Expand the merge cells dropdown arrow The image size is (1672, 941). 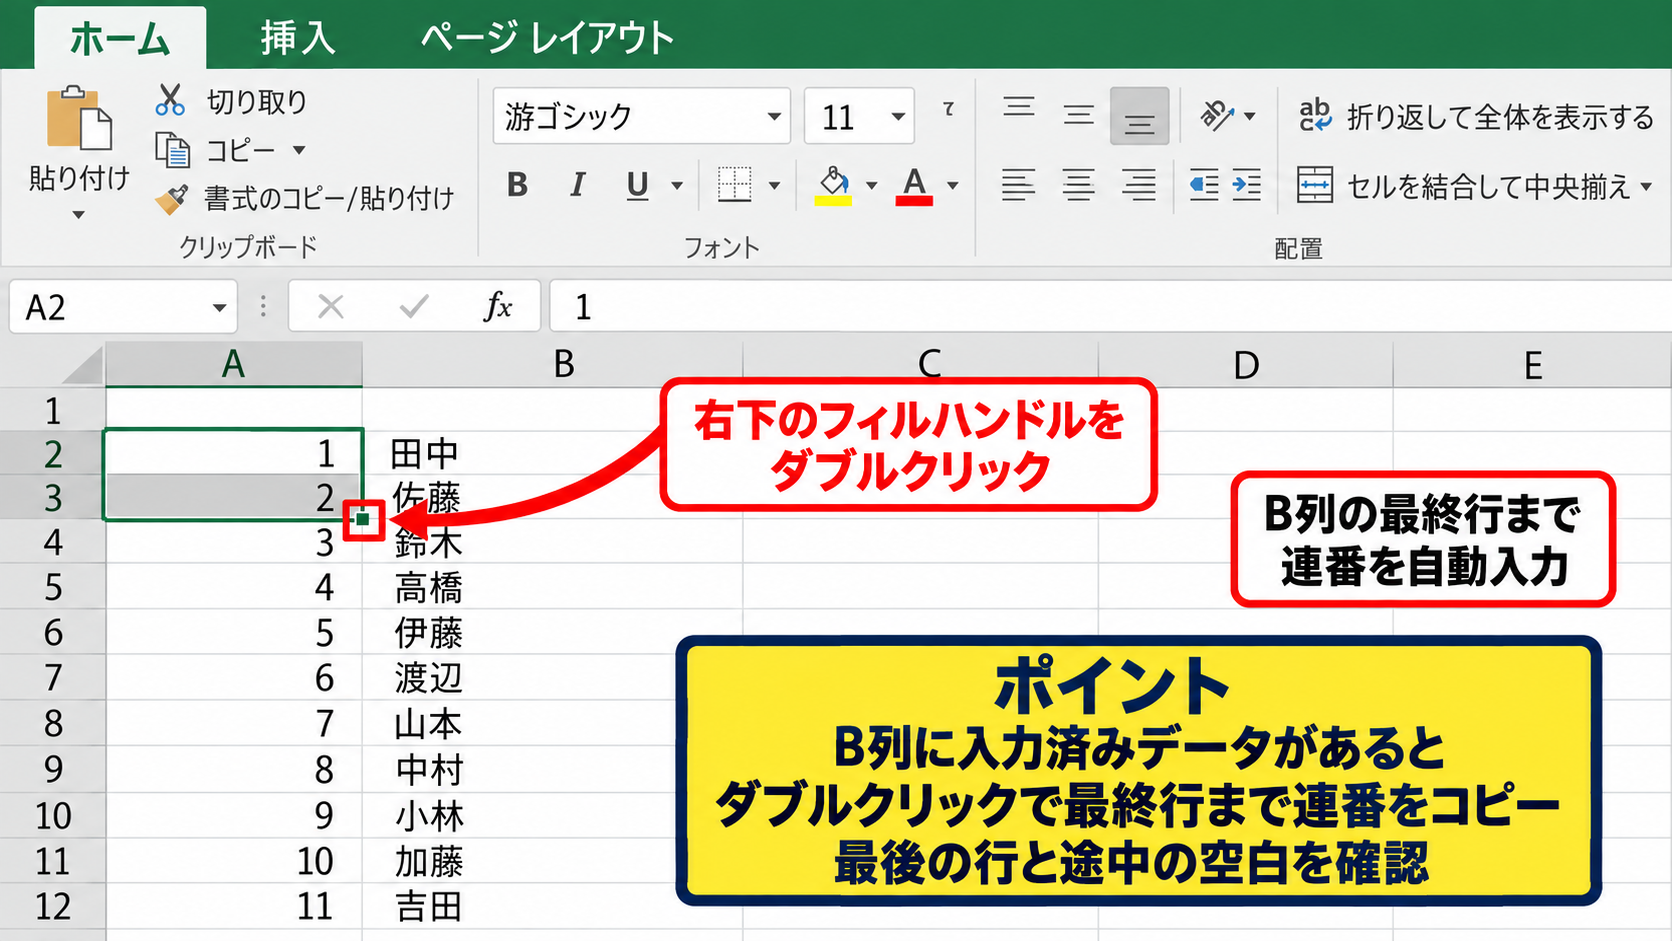[1646, 187]
